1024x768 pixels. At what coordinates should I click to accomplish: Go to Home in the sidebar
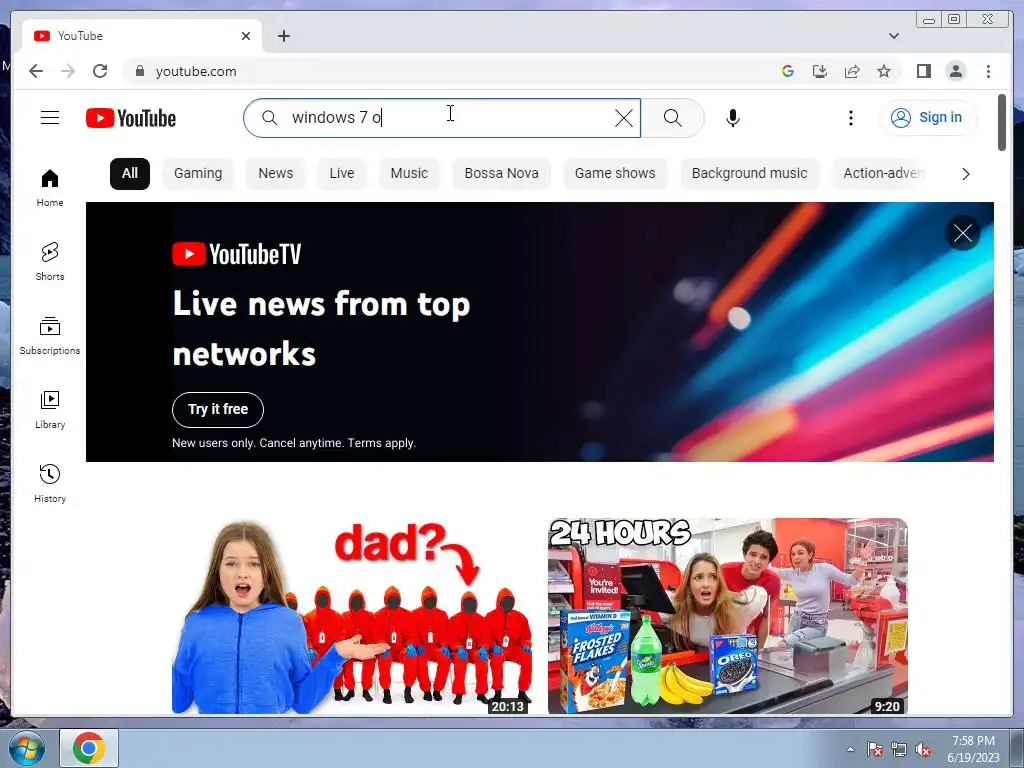click(50, 188)
